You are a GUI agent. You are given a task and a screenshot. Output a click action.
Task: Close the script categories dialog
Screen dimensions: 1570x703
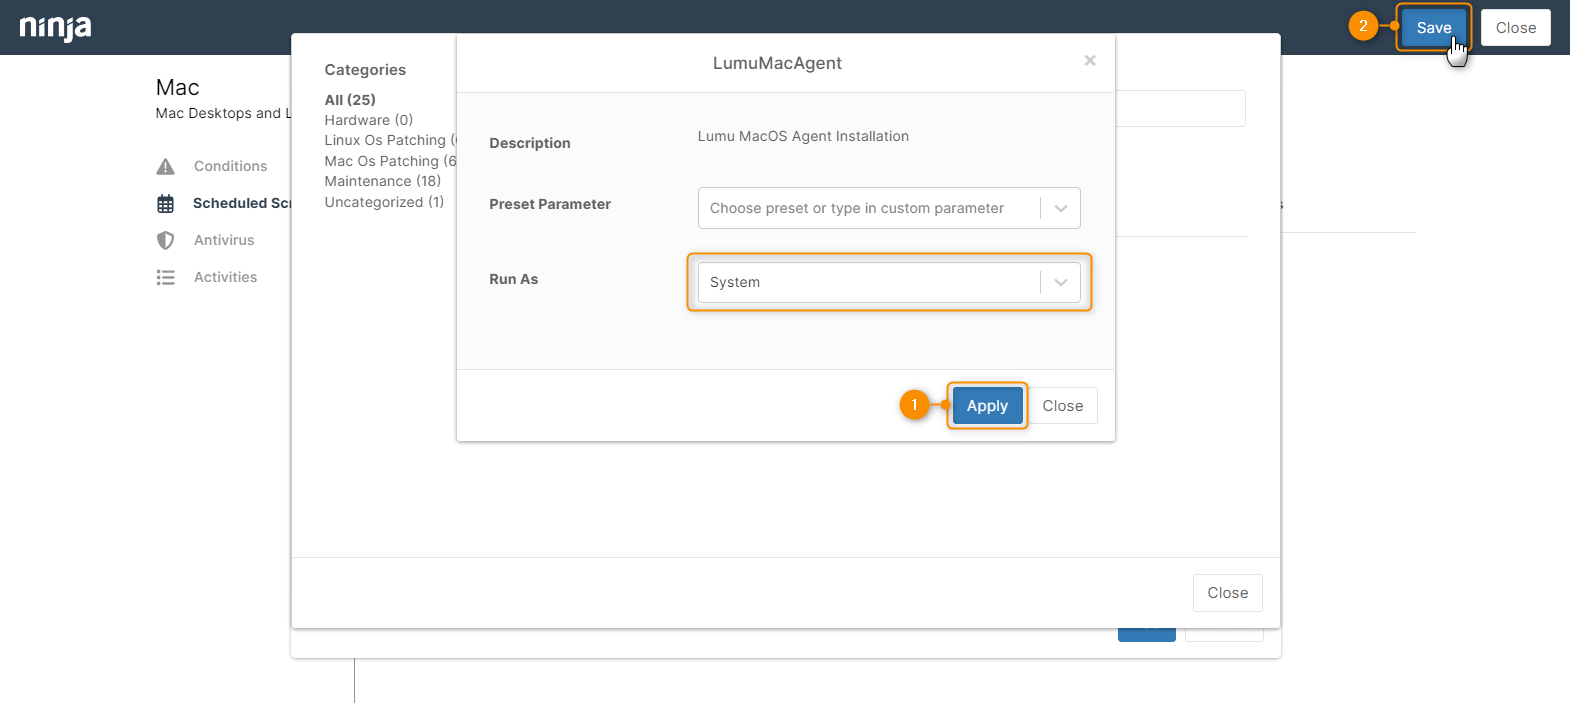pos(1227,593)
